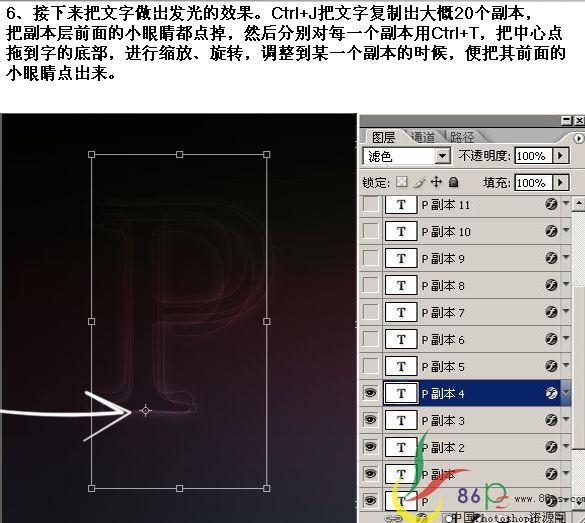Hide the P 副本 3 layer eye icon

click(x=370, y=420)
